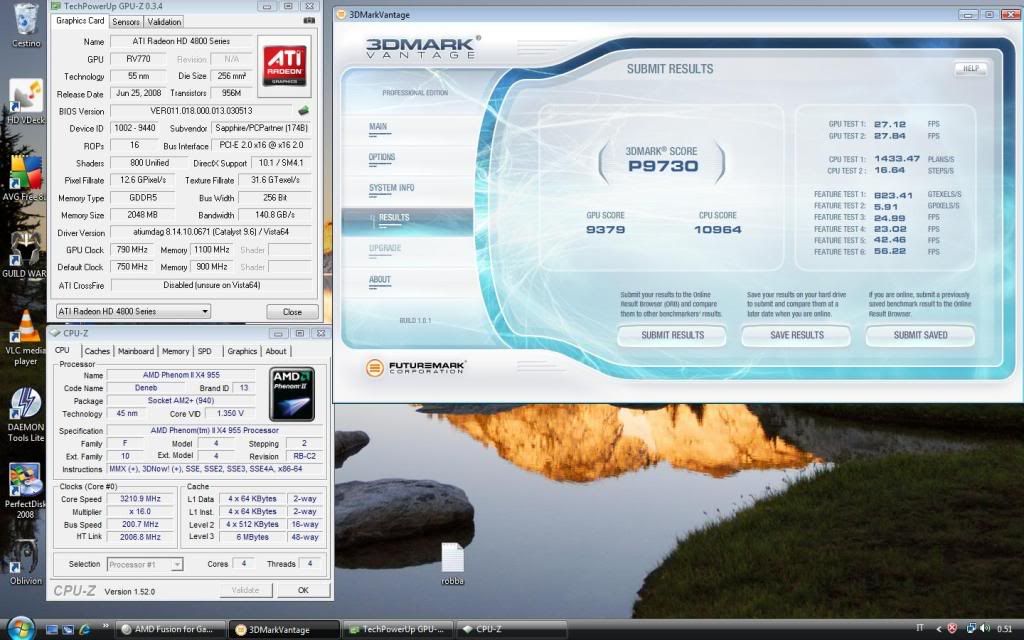The height and width of the screenshot is (640, 1024).
Task: Switch to 3DMarkVantage taskbar button
Action: point(285,630)
